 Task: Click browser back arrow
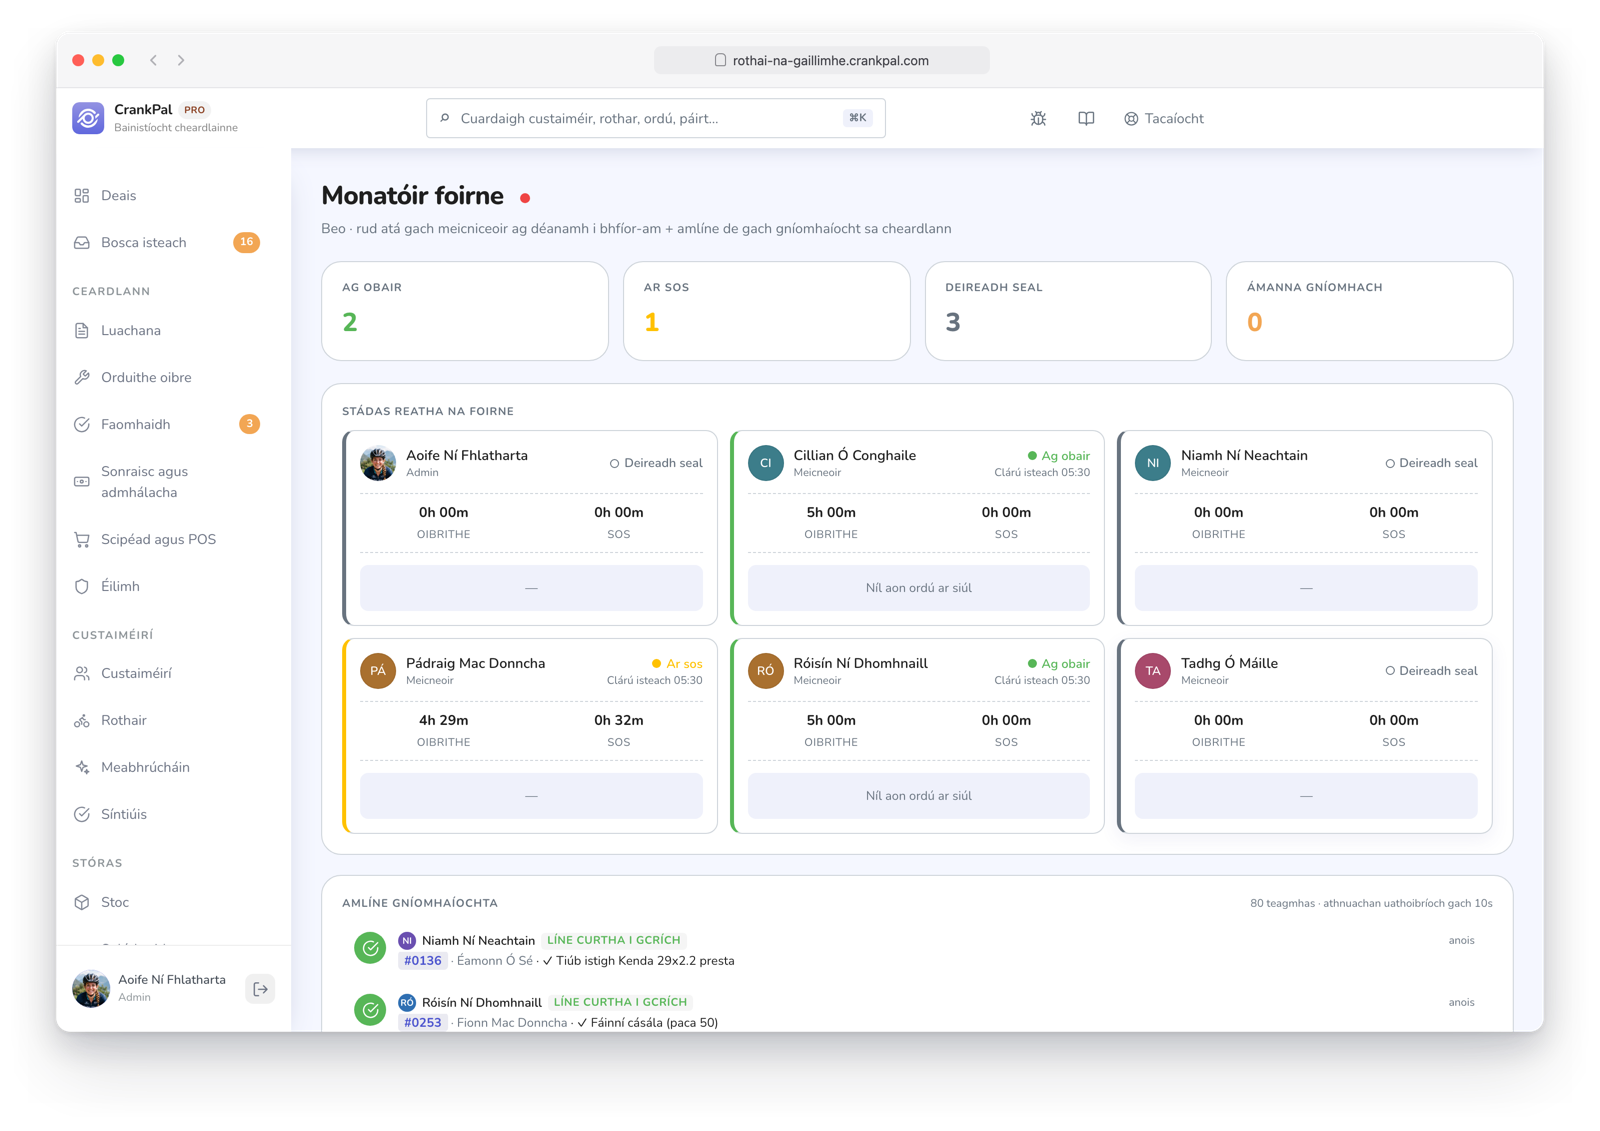point(154,60)
